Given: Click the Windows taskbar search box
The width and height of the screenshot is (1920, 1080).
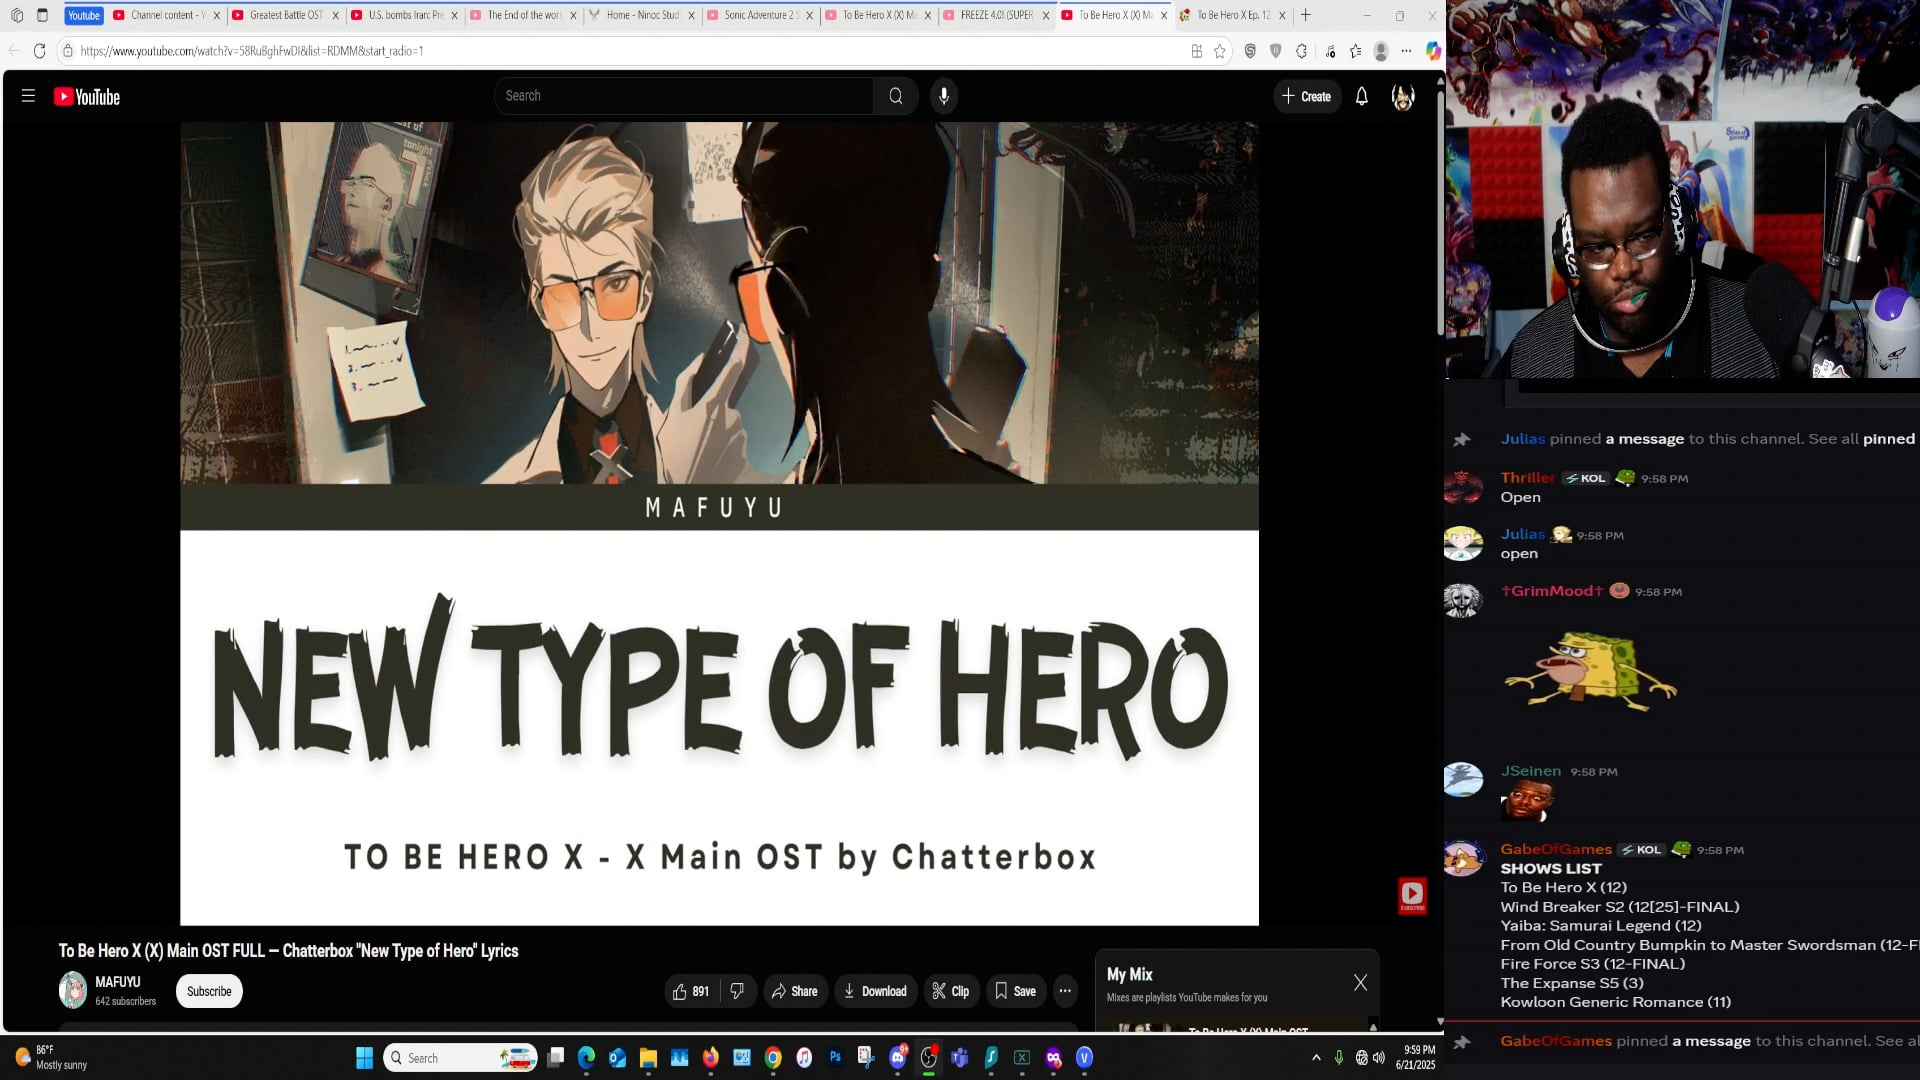Looking at the screenshot, I should pyautogui.click(x=461, y=1058).
